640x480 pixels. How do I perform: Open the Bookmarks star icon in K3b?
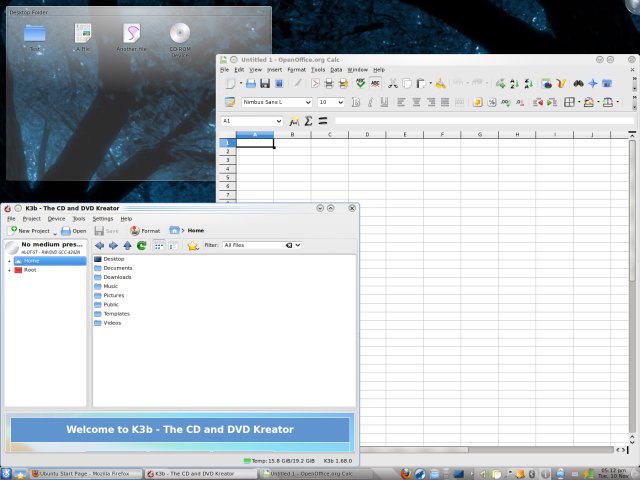pyautogui.click(x=193, y=245)
